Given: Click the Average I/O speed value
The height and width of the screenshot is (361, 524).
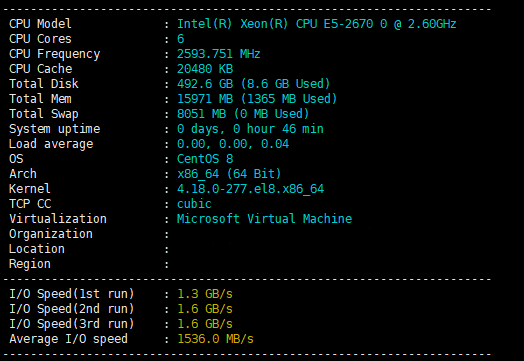Looking at the screenshot, I should point(215,339).
